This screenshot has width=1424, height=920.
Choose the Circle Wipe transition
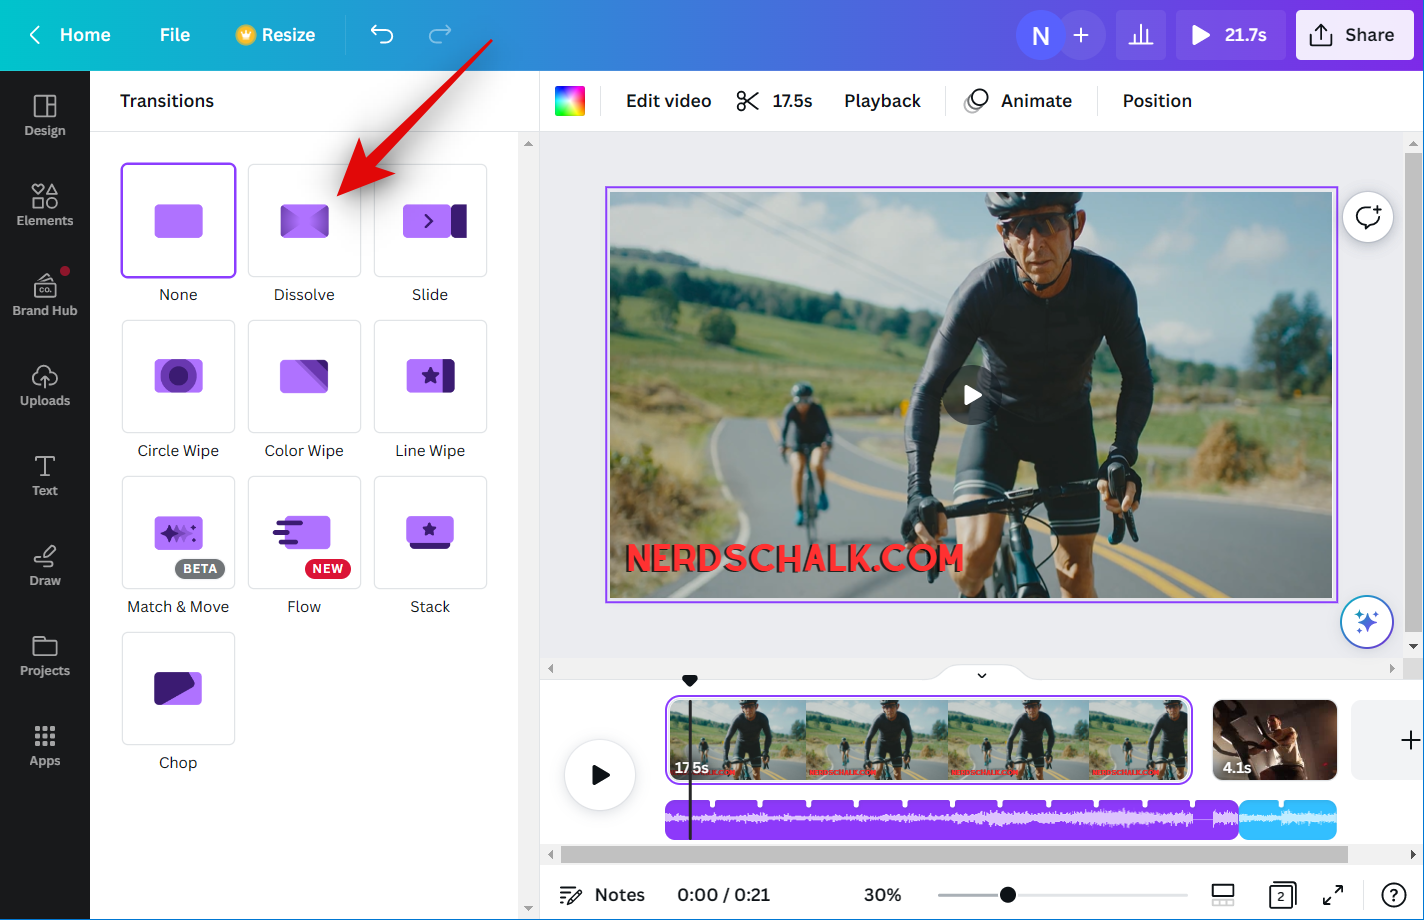(x=178, y=377)
